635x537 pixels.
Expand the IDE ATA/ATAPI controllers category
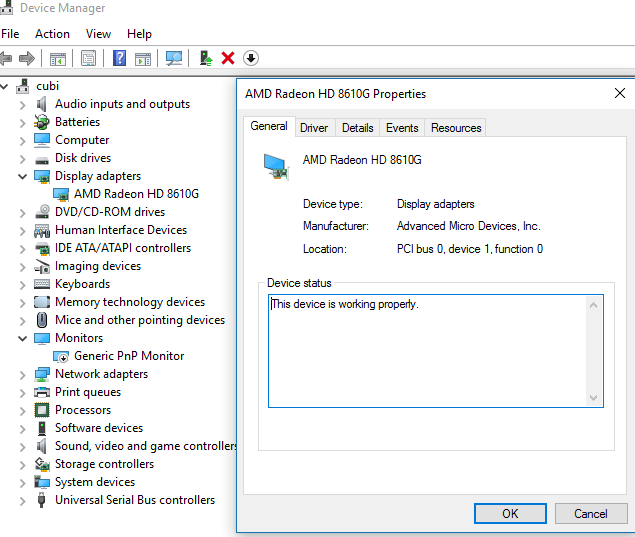23,249
